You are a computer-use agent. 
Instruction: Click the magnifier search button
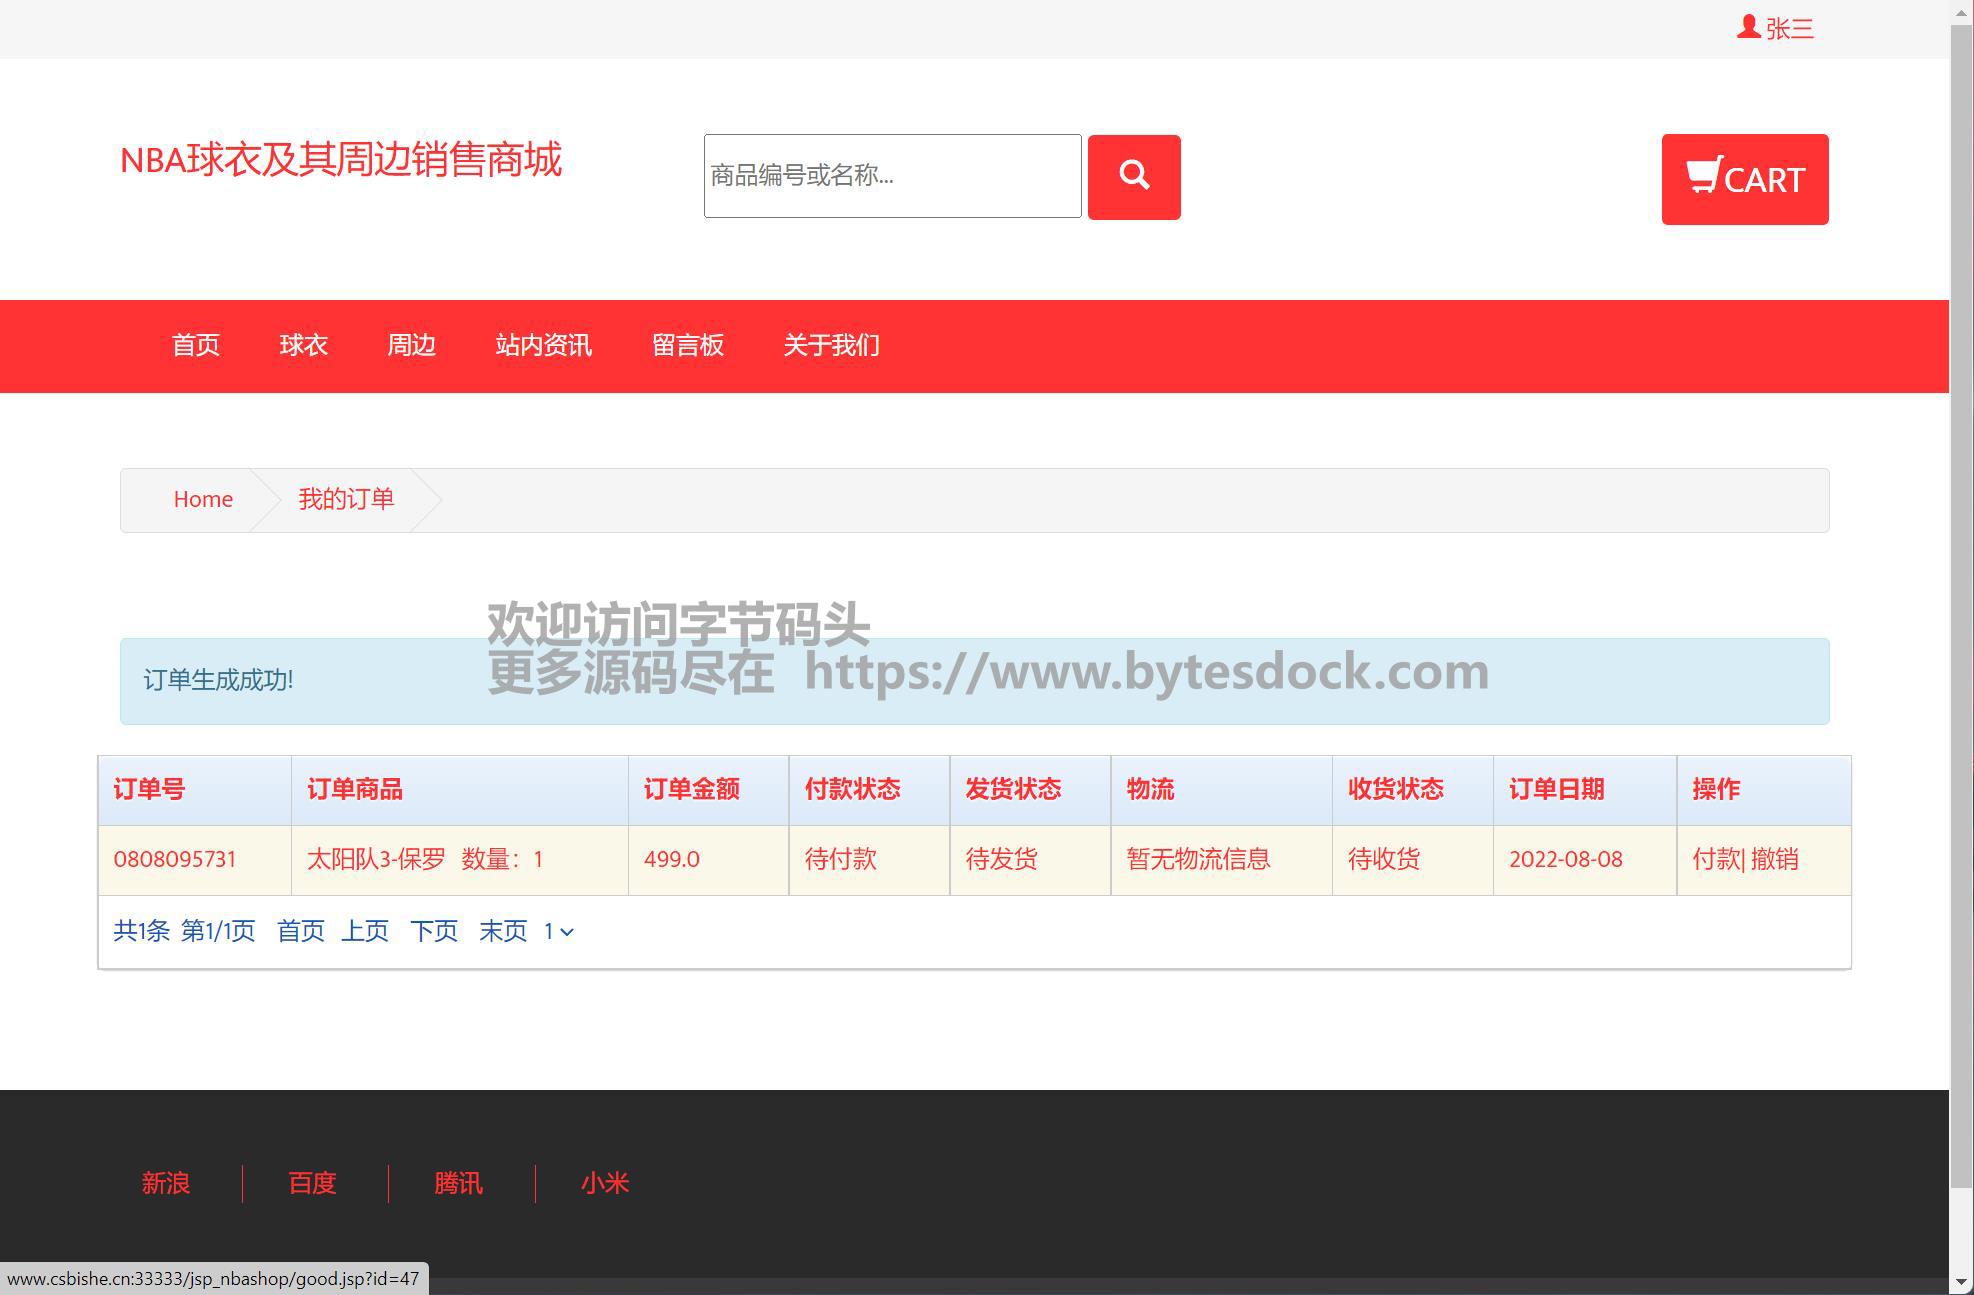[x=1133, y=177]
